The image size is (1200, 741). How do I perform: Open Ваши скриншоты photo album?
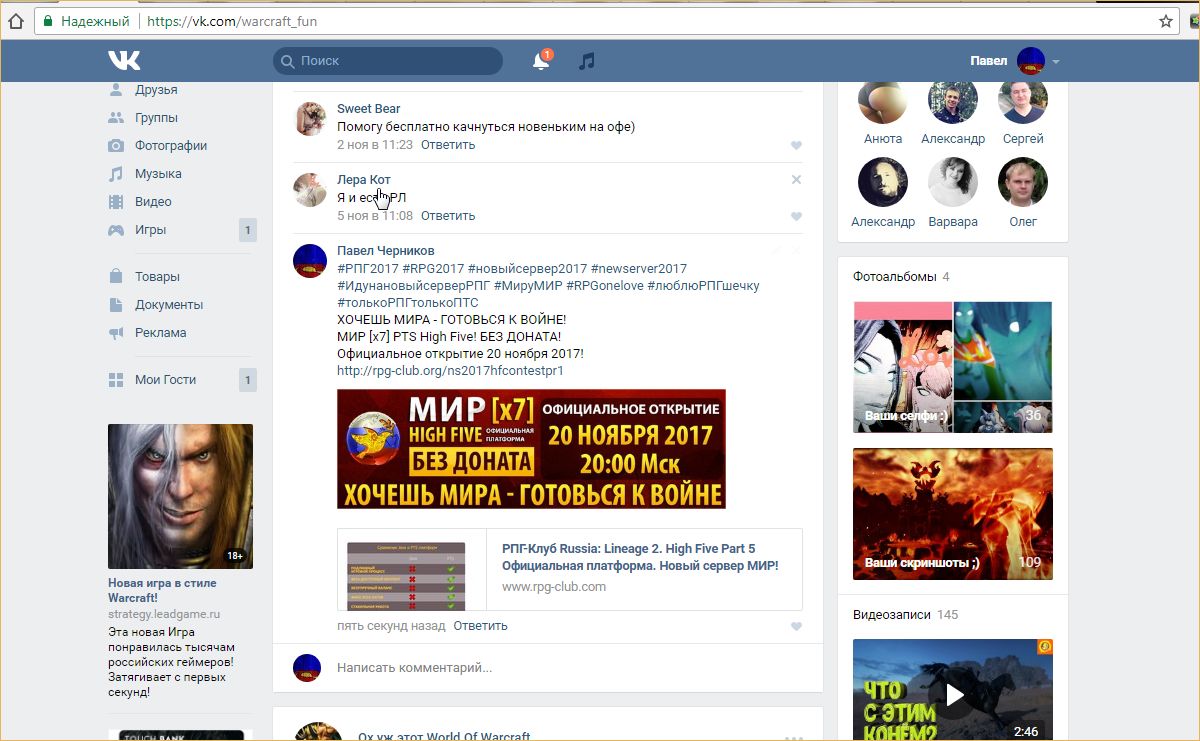952,514
